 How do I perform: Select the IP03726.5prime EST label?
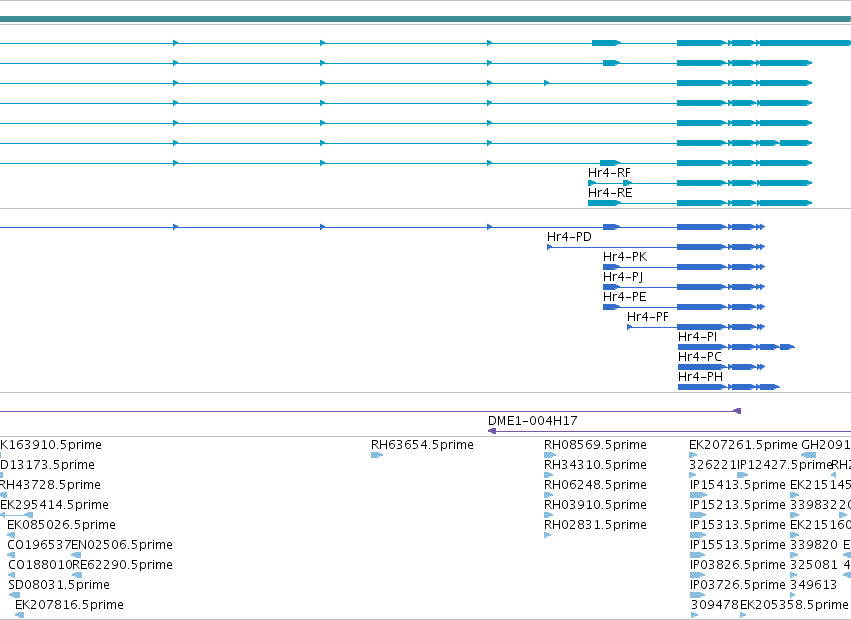[x=738, y=585]
